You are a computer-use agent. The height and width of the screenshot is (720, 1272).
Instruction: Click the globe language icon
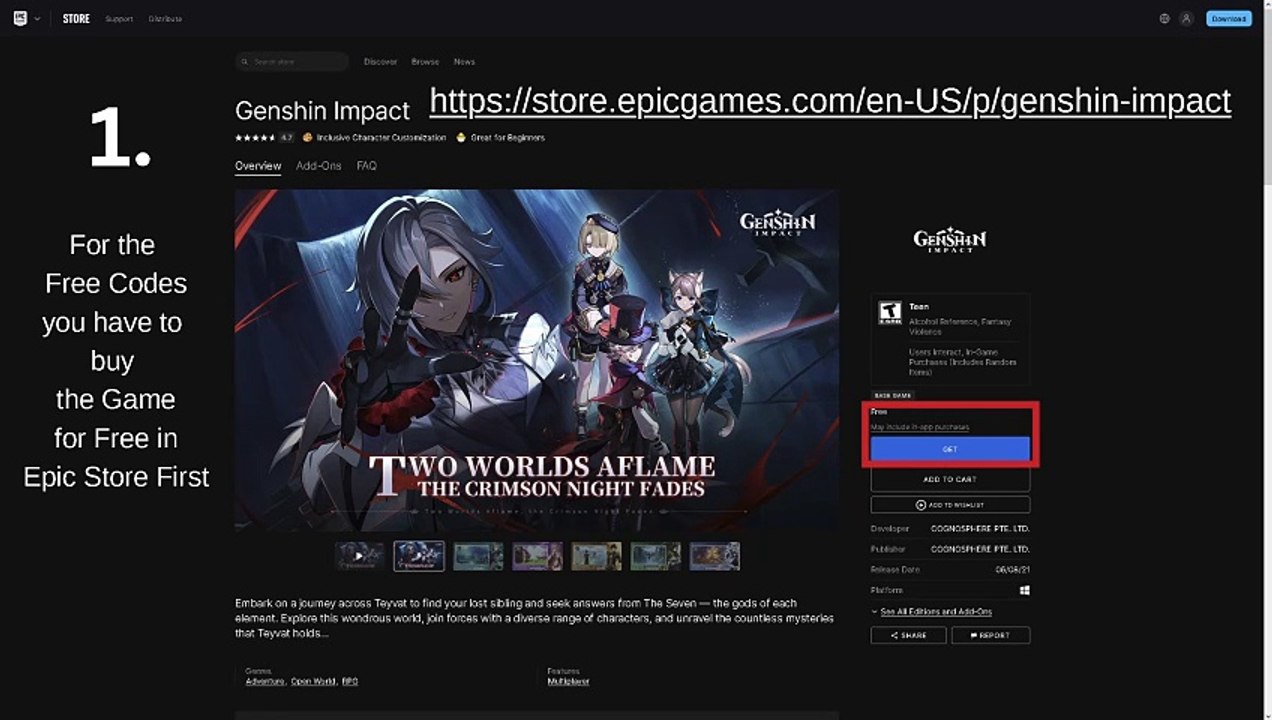(x=1164, y=19)
